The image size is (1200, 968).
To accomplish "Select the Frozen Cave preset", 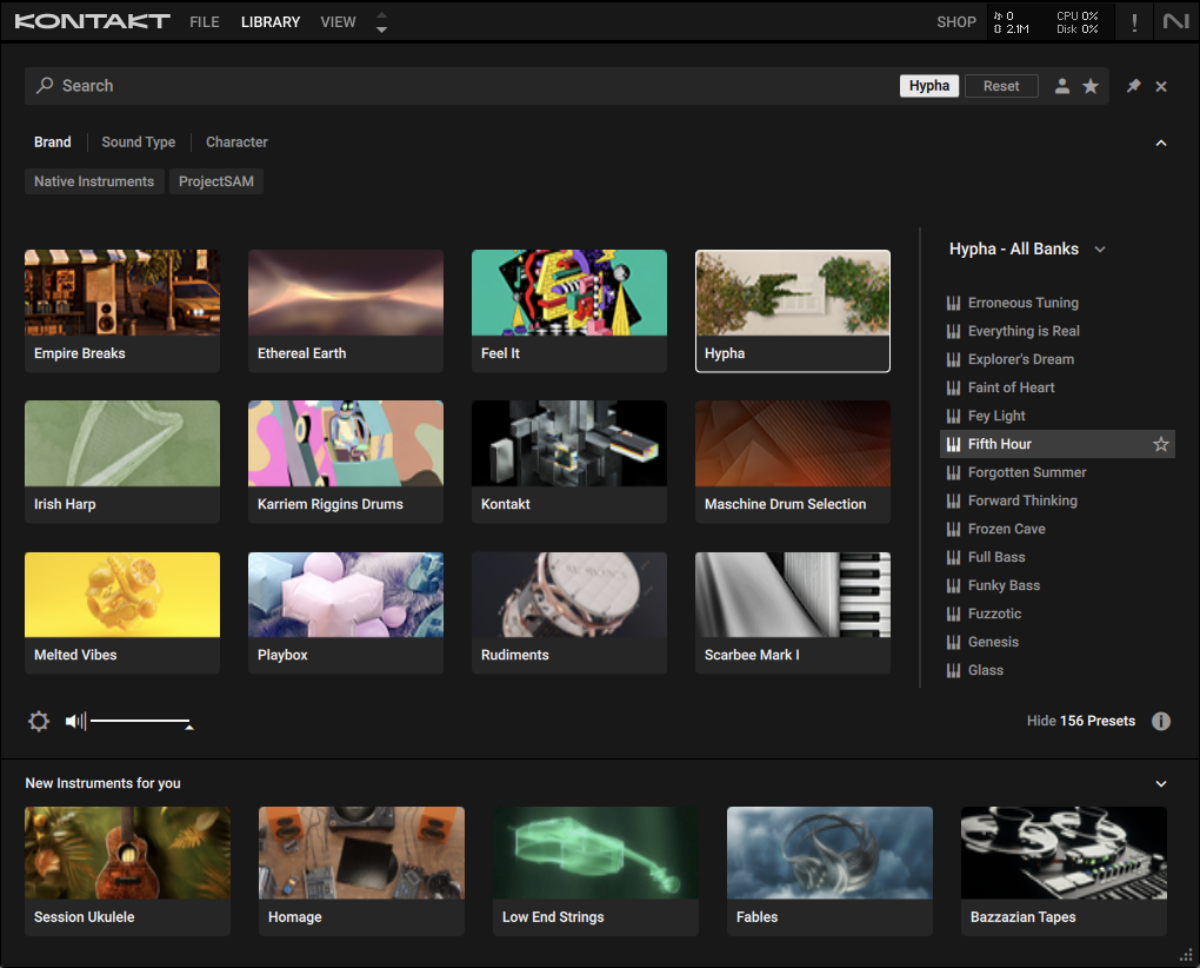I will (x=1057, y=529).
